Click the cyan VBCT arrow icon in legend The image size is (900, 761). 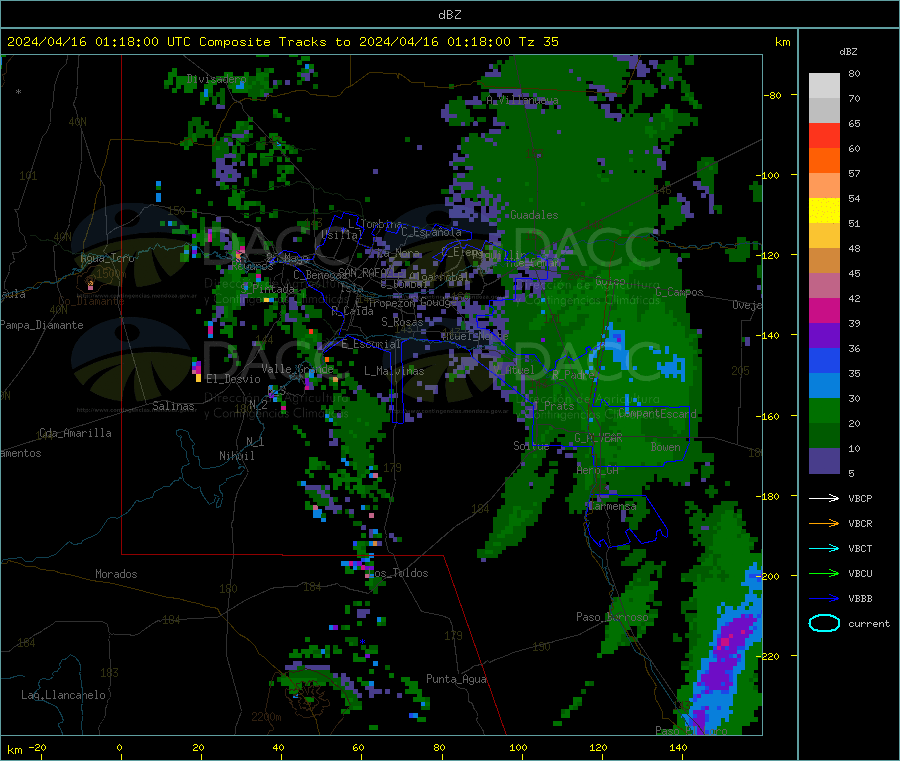(824, 548)
